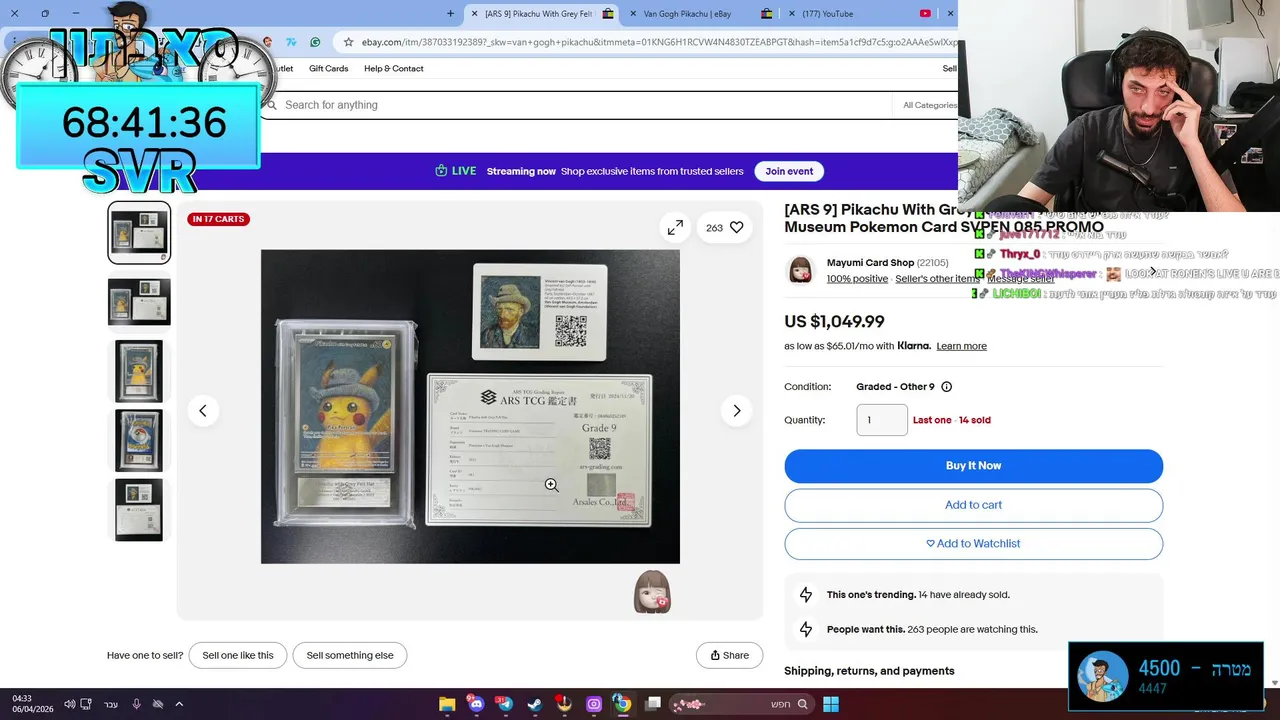Open the Mayumi Card Shop seller link
Screen dimensions: 1280x720
click(870, 263)
